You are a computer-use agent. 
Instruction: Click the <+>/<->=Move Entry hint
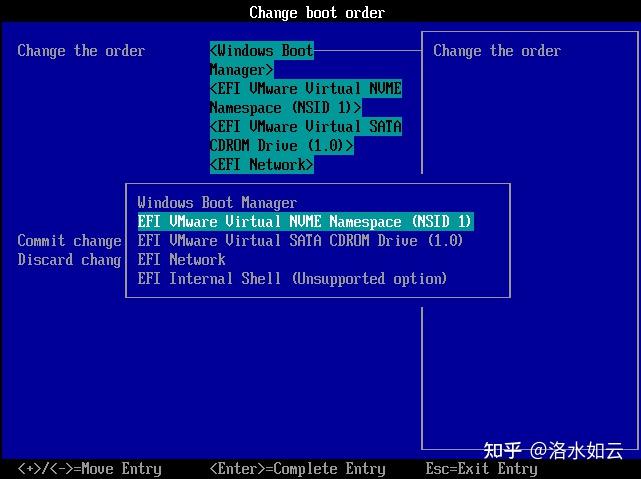point(90,468)
